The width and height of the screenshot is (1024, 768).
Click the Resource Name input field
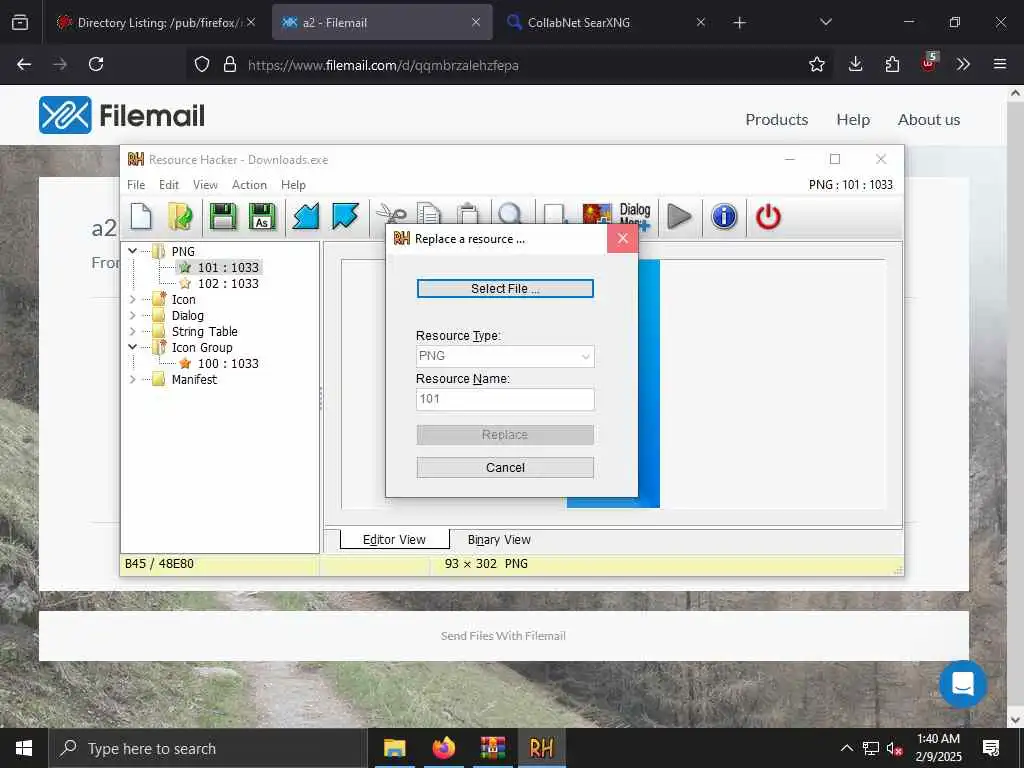coord(505,399)
